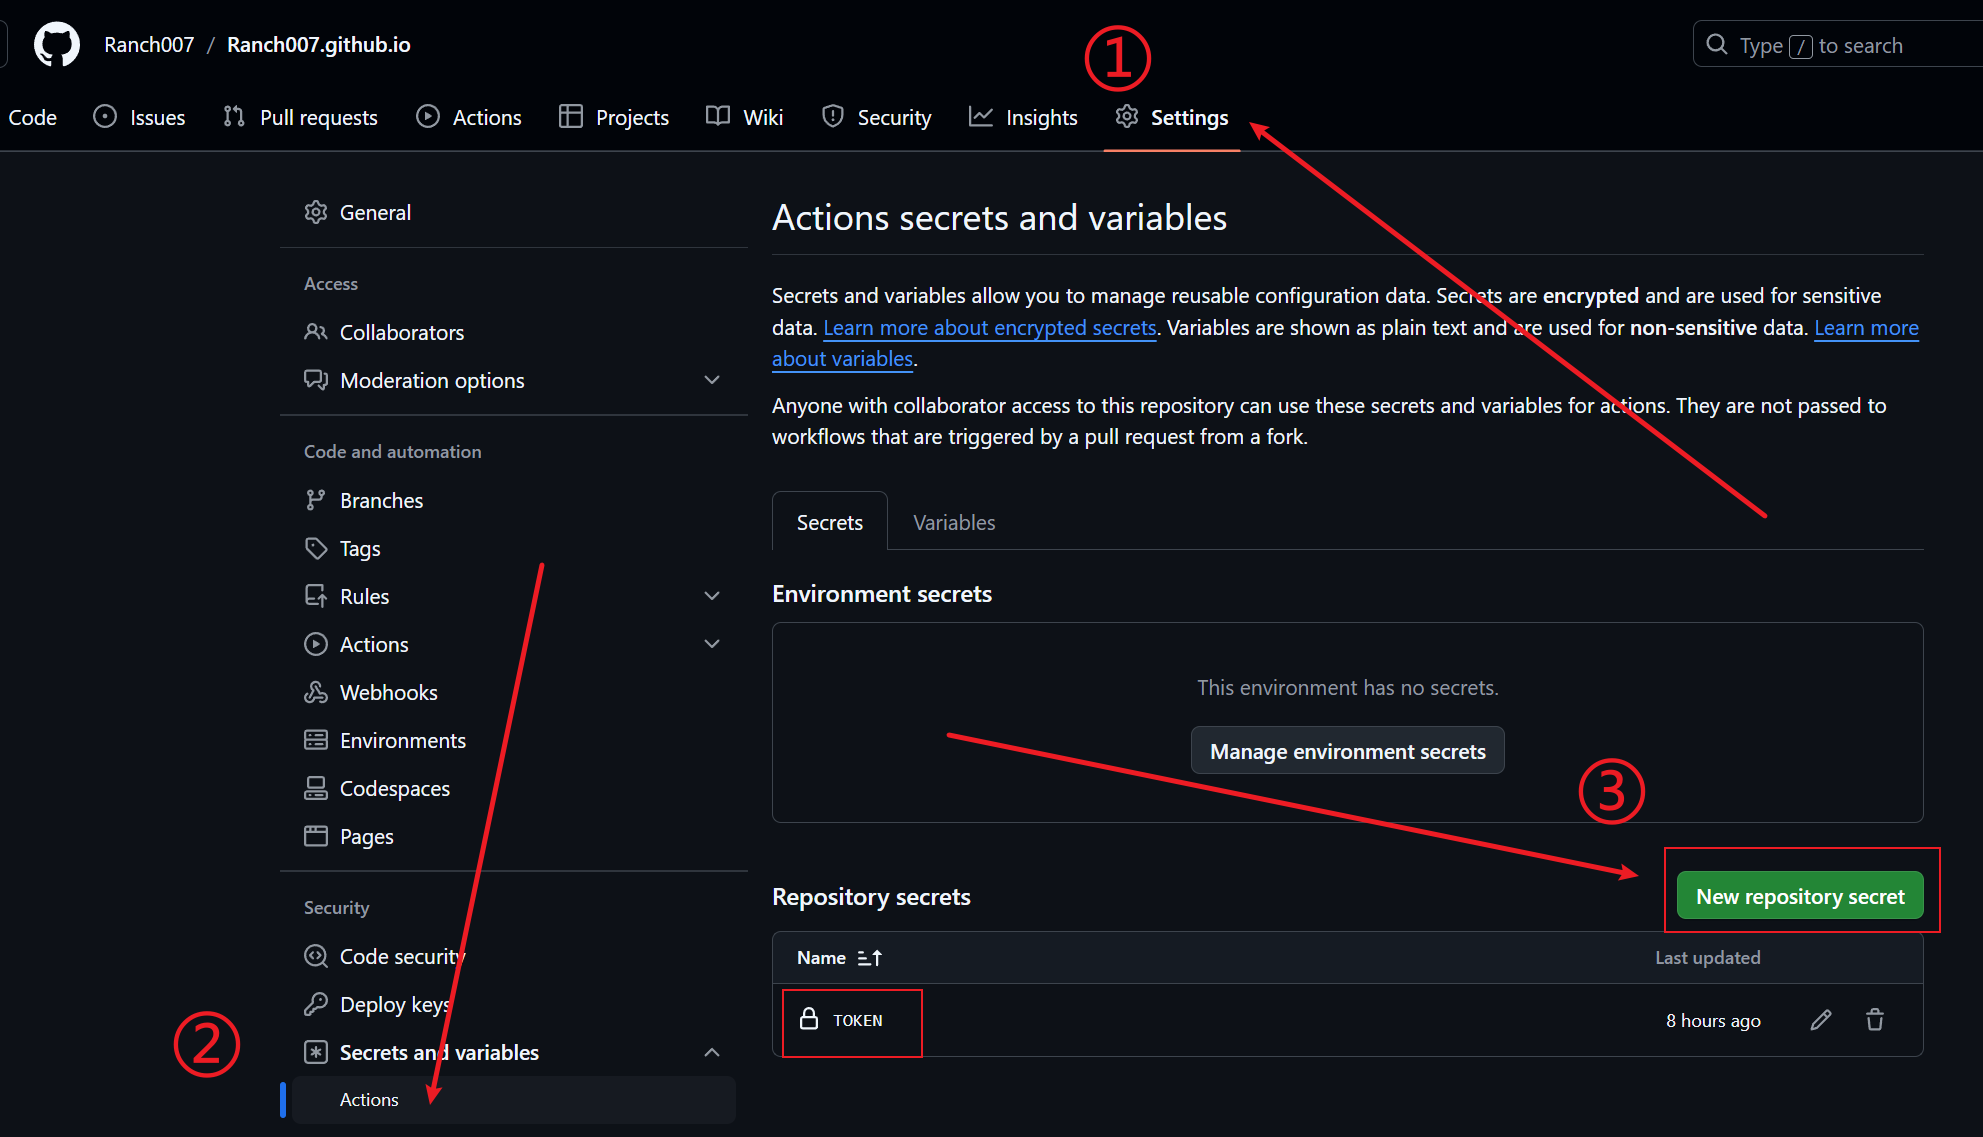The width and height of the screenshot is (1983, 1137).
Task: Click the trash icon to delete TOKEN
Action: 1875,1020
